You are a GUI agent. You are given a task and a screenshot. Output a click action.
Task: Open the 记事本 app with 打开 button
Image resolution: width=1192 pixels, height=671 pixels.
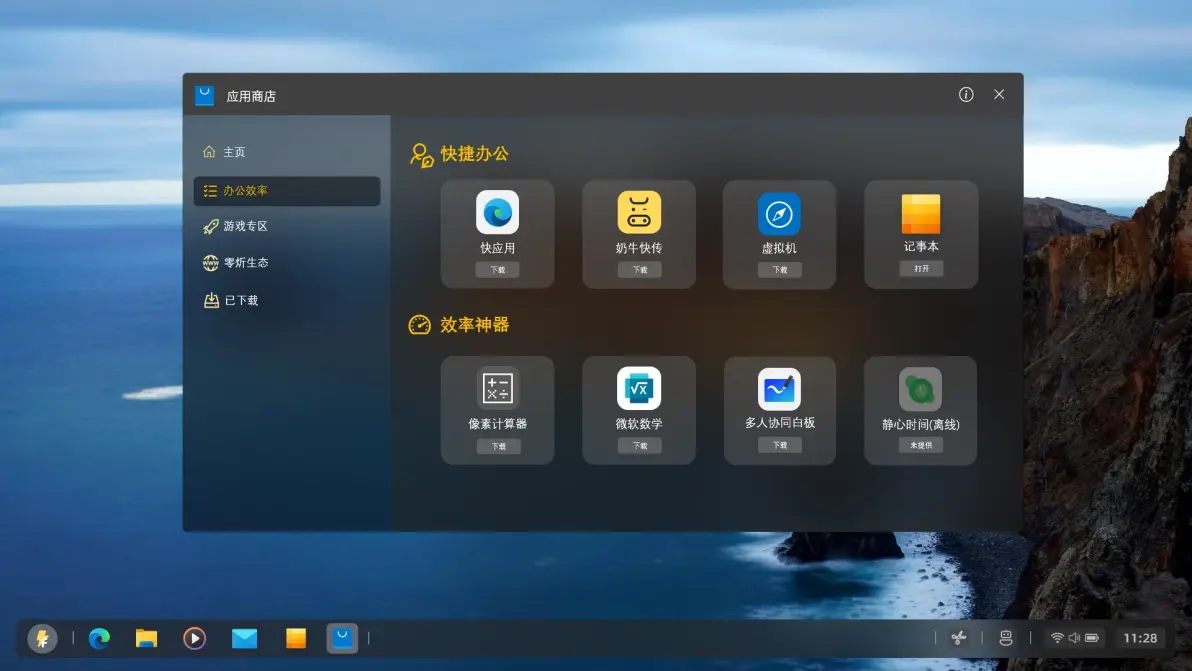[x=921, y=268]
